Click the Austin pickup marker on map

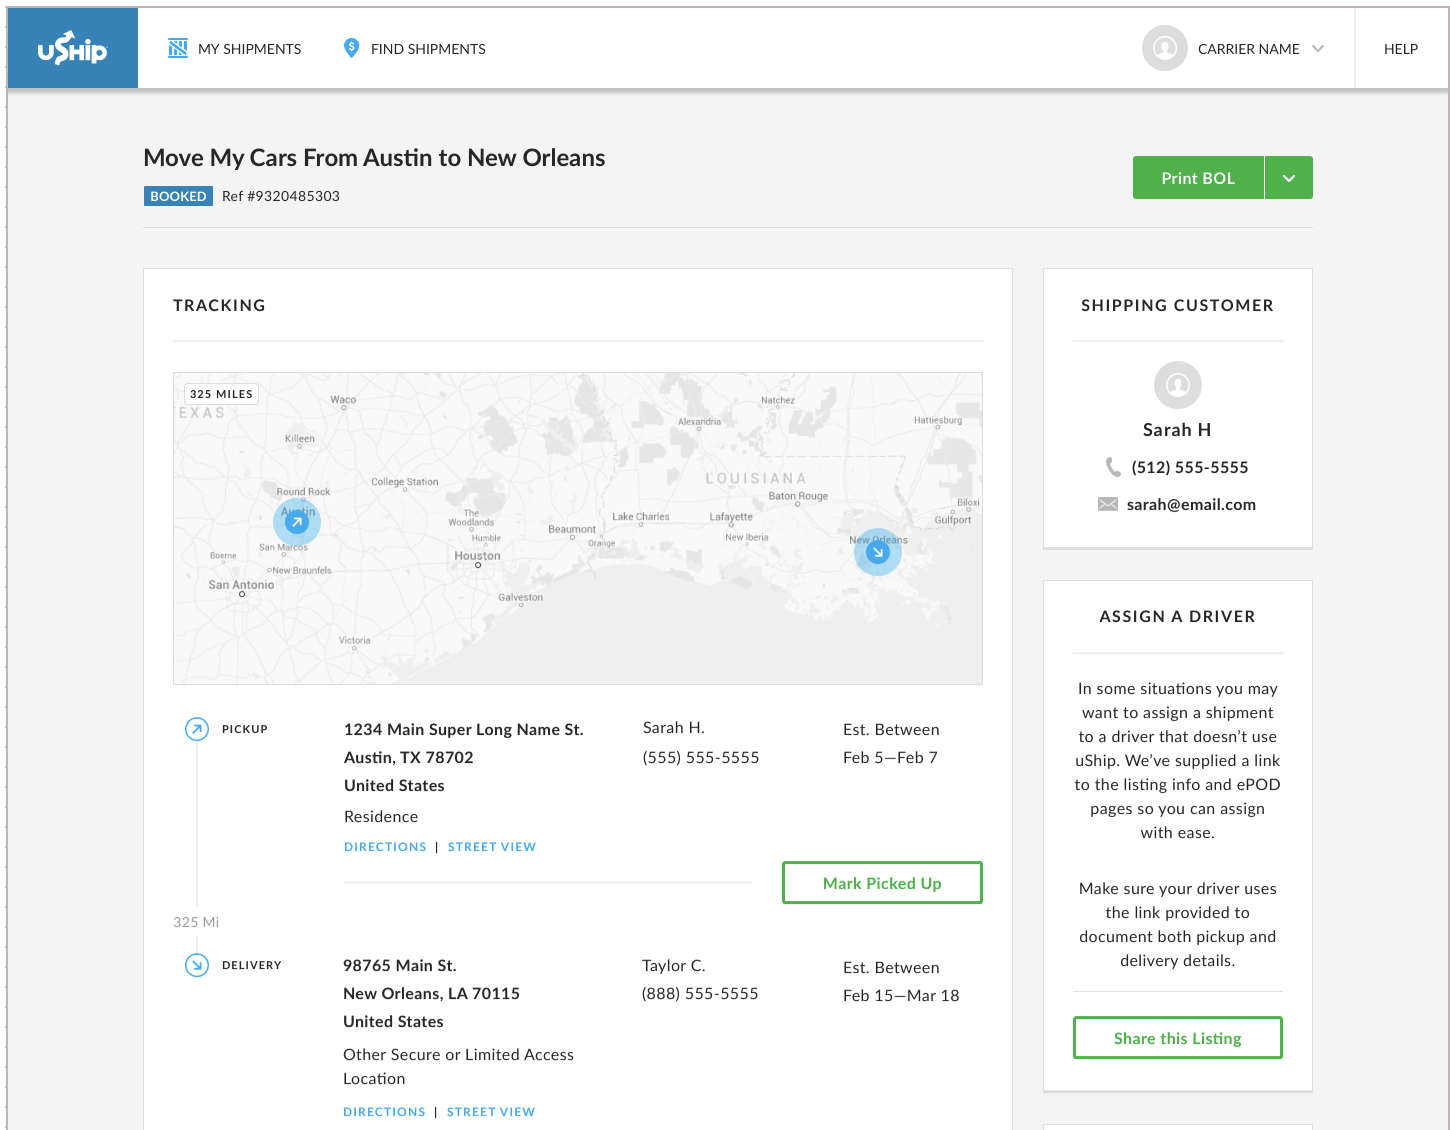[297, 522]
